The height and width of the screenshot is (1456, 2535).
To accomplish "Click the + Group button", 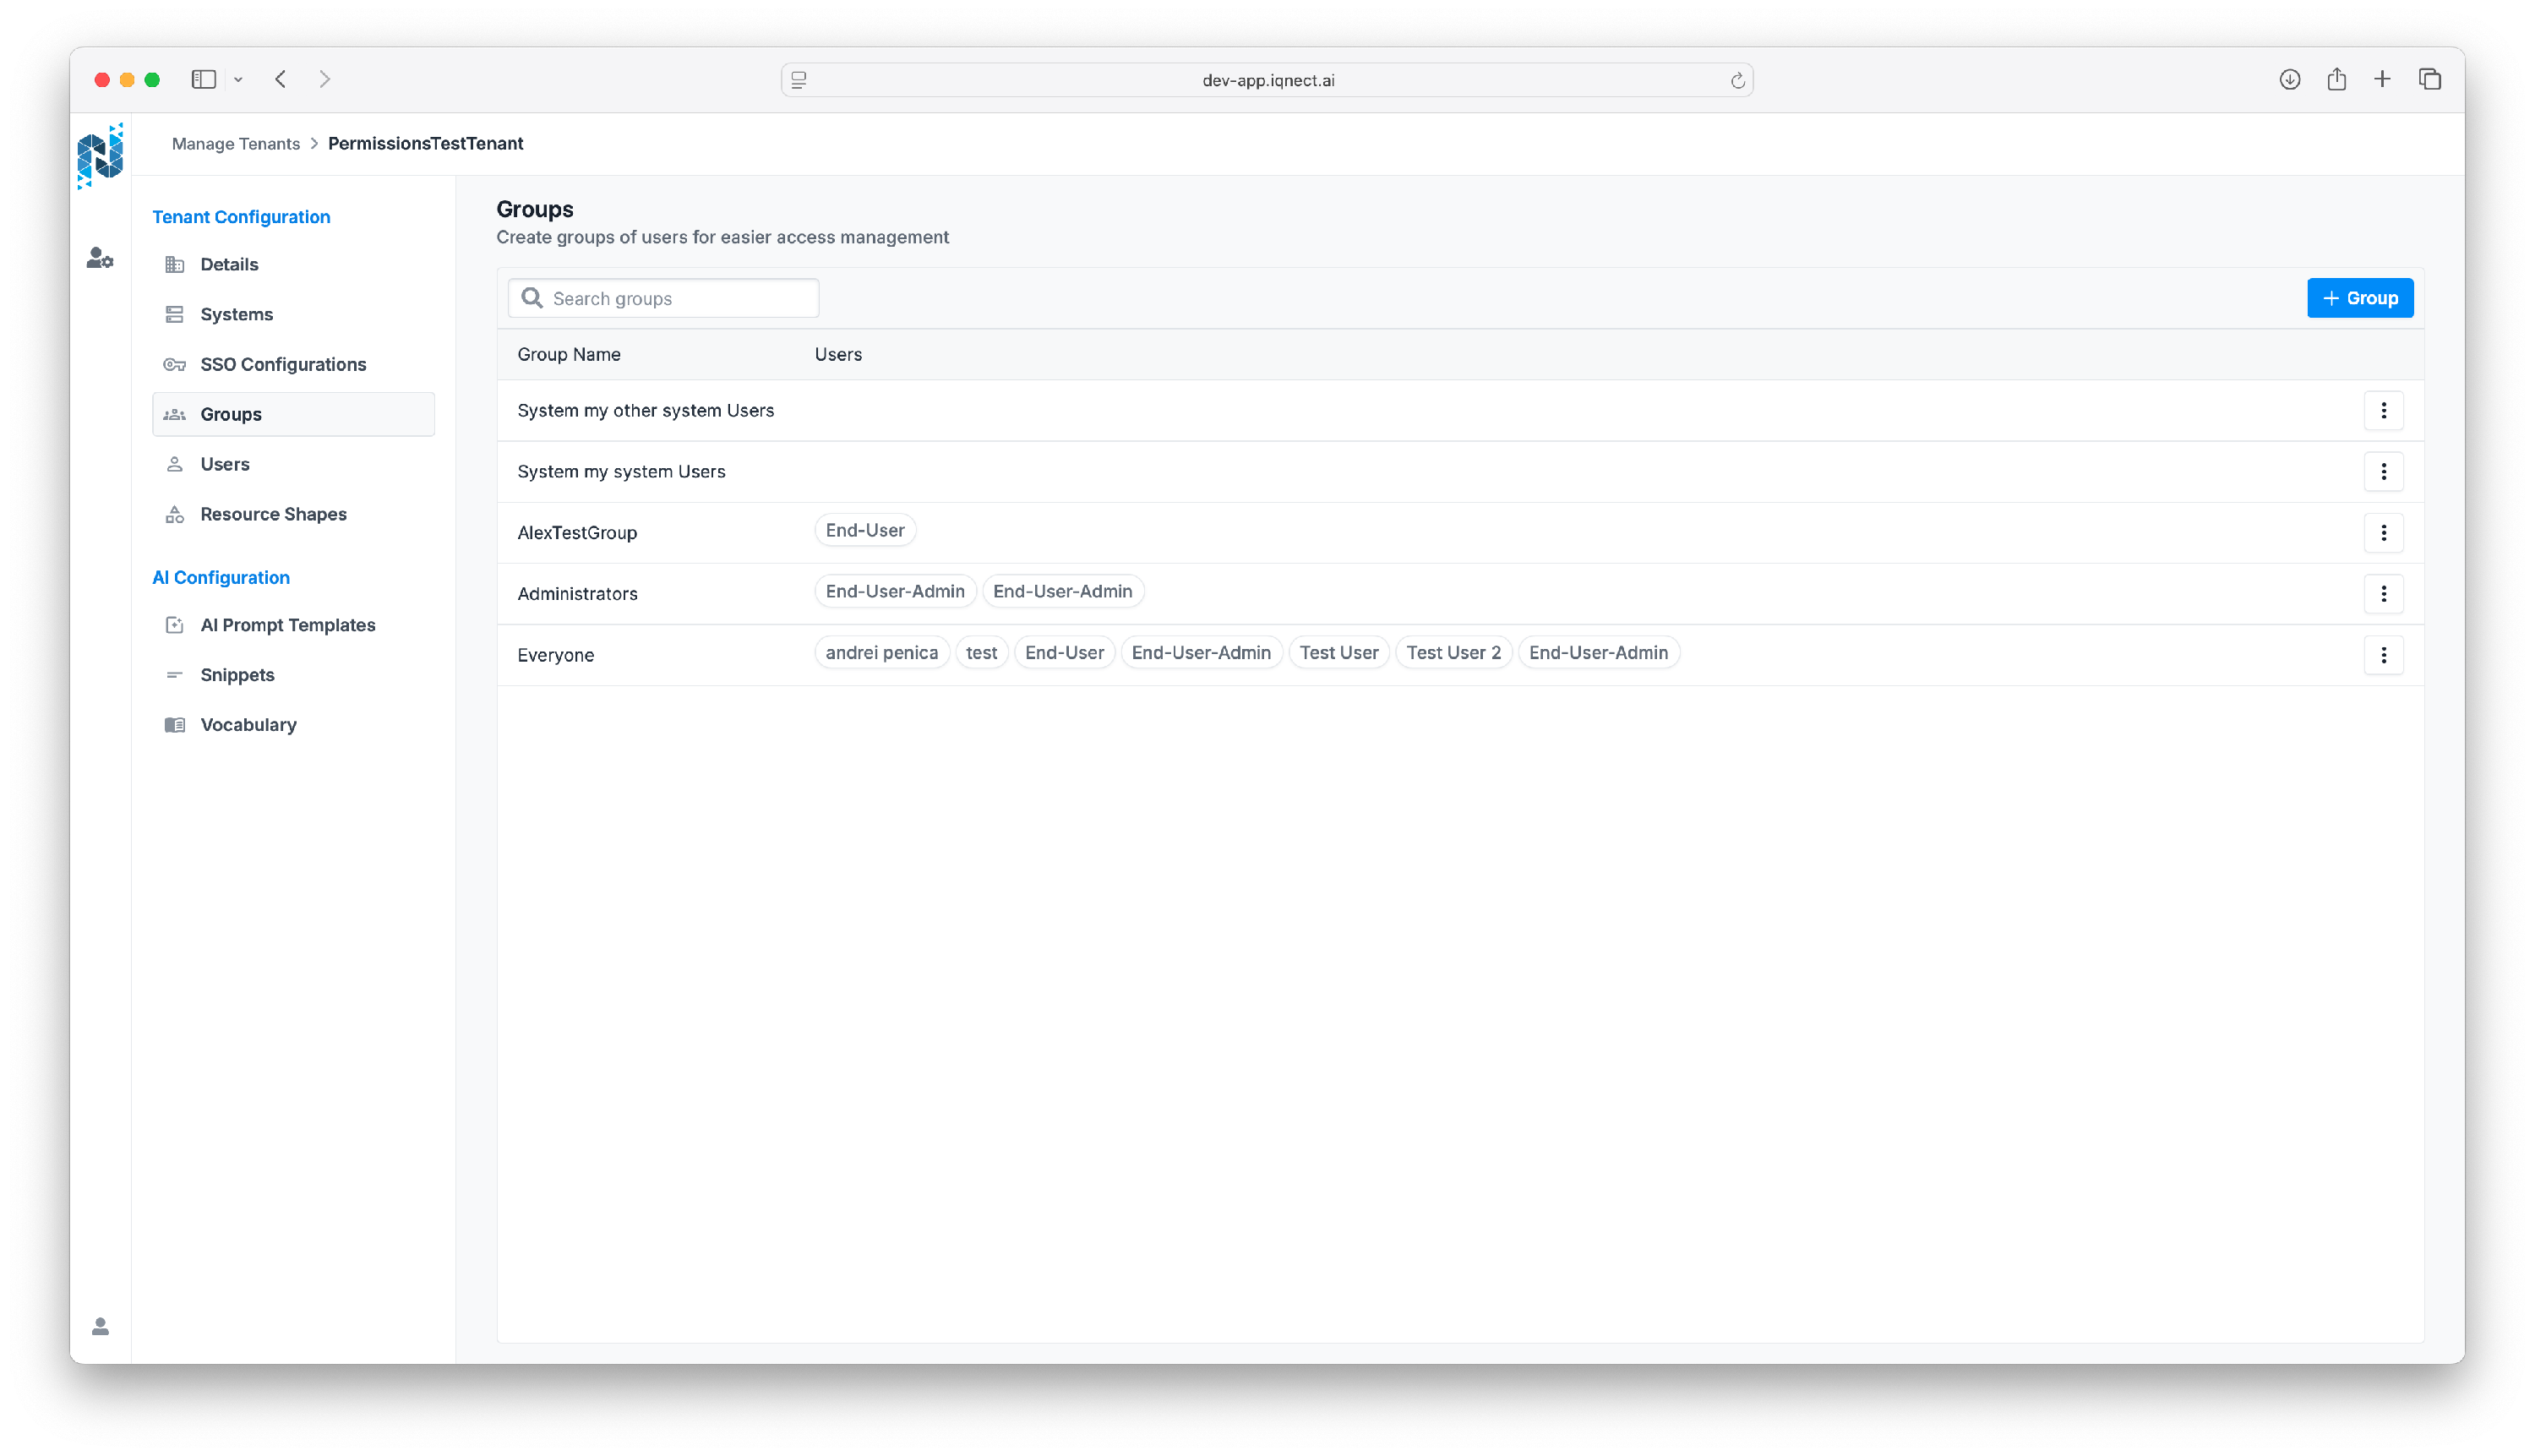I will click(x=2359, y=298).
